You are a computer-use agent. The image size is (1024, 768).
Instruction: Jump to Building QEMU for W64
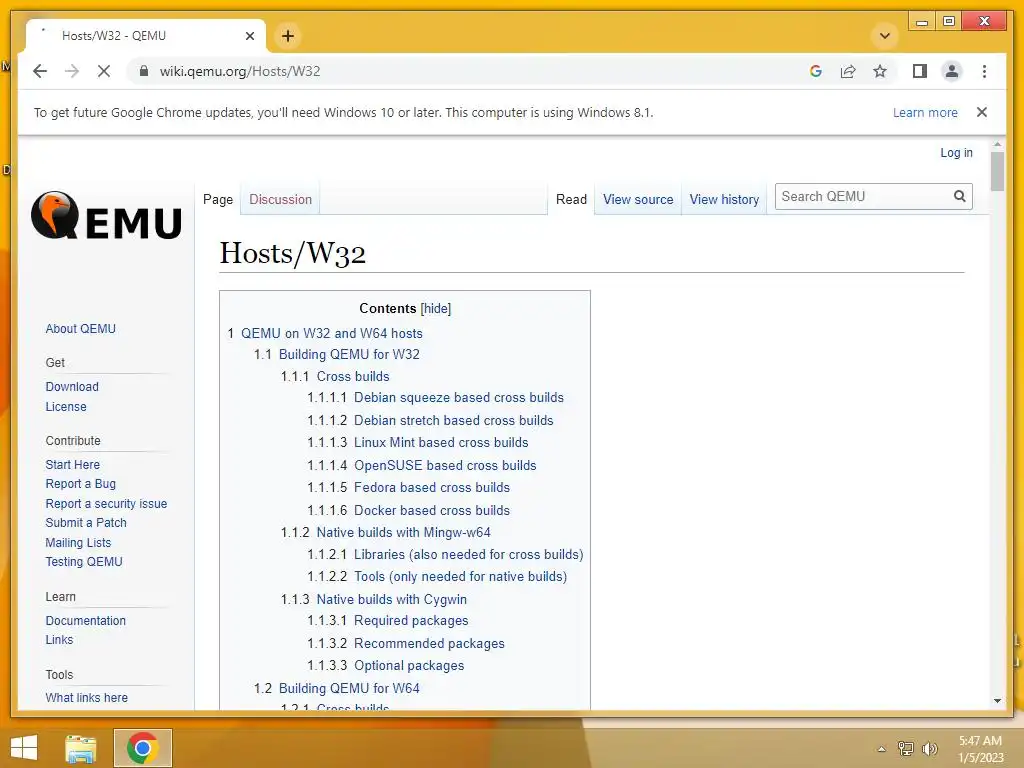coord(349,688)
